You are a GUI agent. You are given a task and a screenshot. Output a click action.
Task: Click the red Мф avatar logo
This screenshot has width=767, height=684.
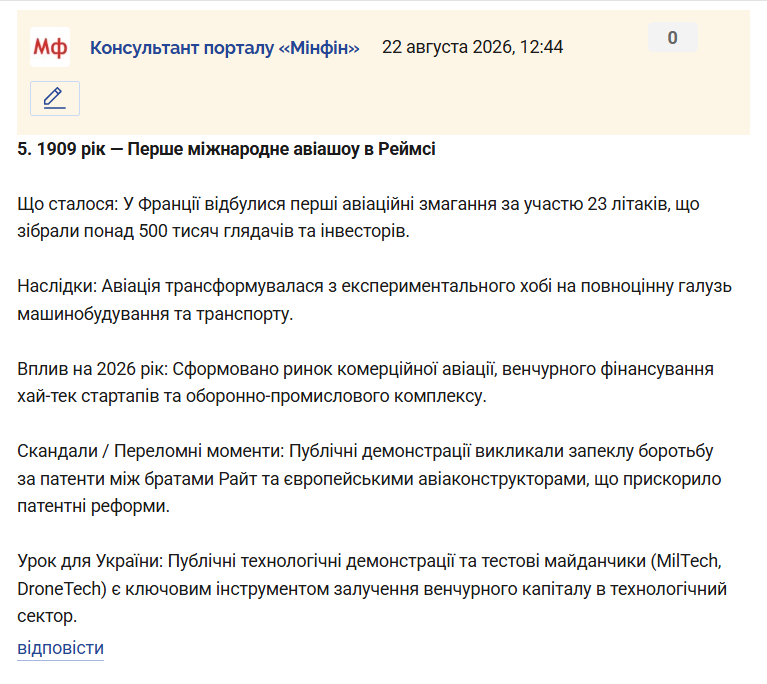(x=49, y=47)
